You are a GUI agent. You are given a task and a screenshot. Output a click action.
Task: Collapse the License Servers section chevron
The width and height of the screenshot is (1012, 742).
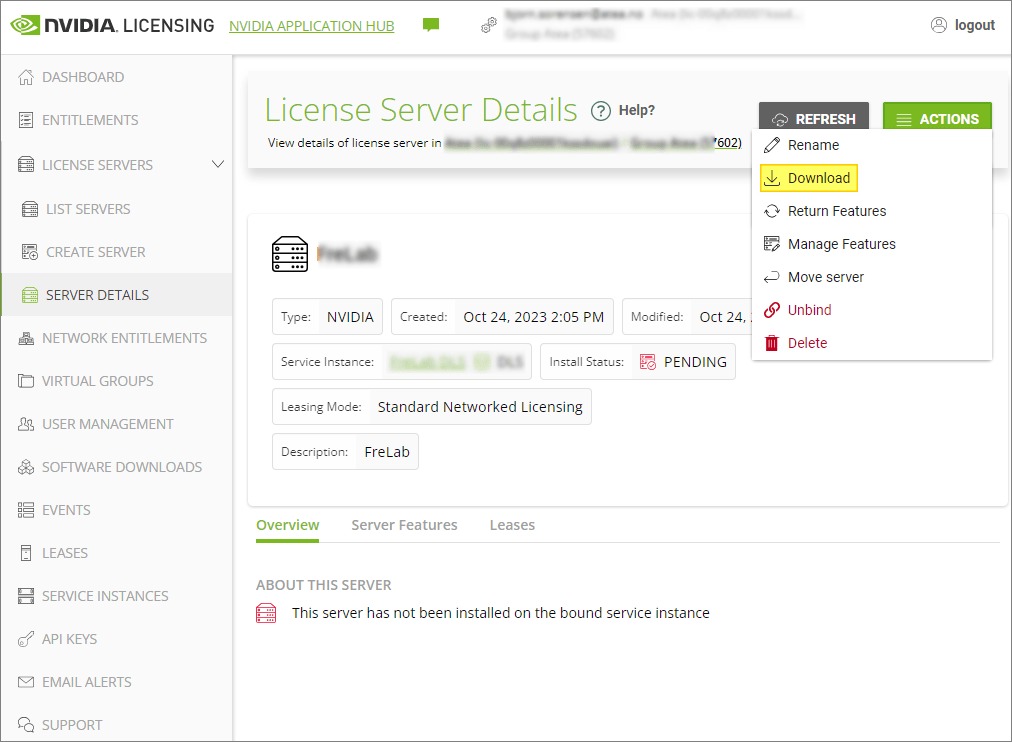[218, 164]
